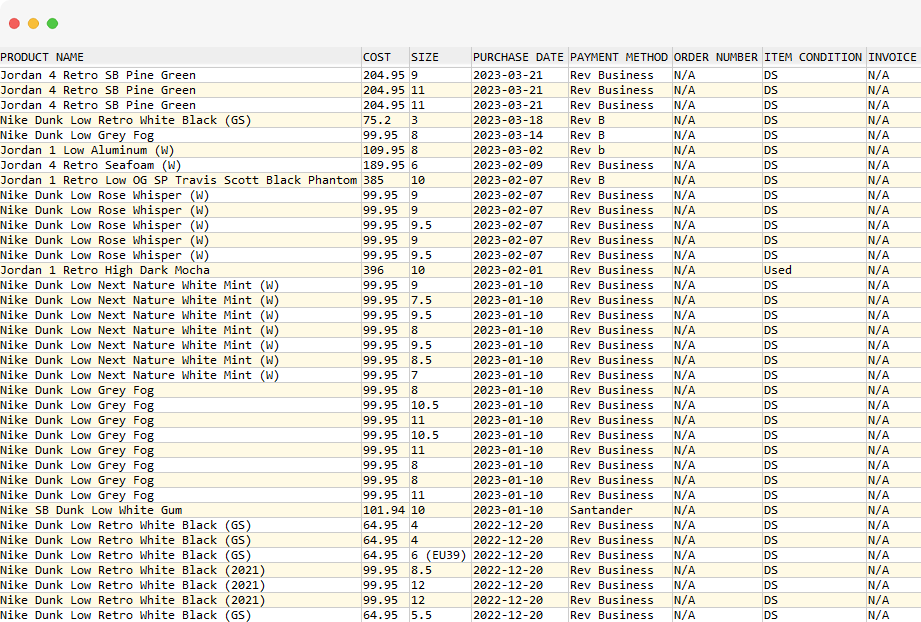
Task: Click the Travis Scott Black Phantom product name
Action: click(x=179, y=180)
